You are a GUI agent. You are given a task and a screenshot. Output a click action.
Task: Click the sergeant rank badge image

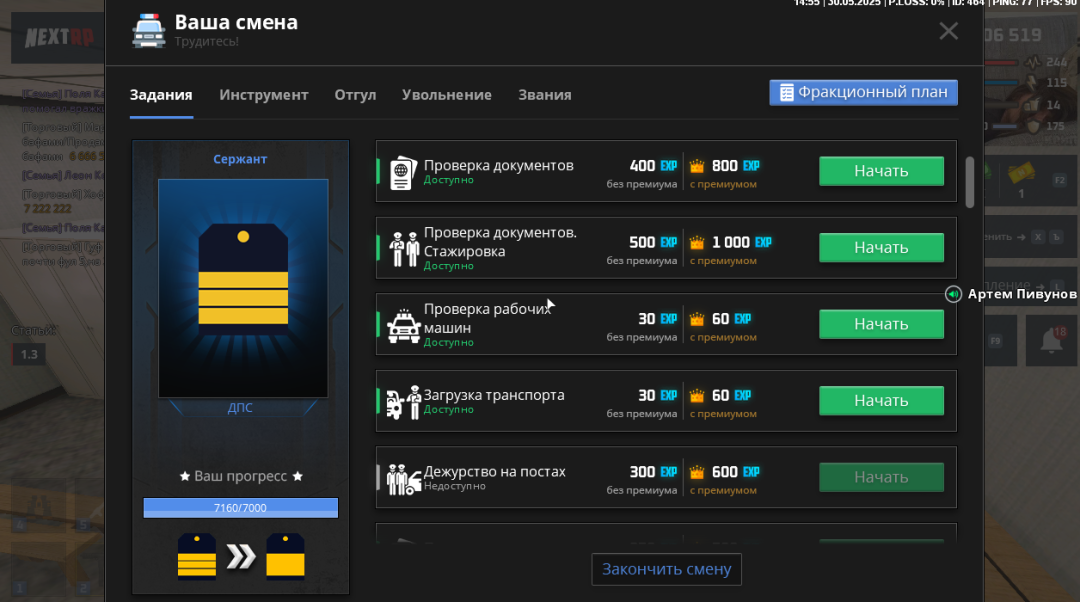click(243, 288)
